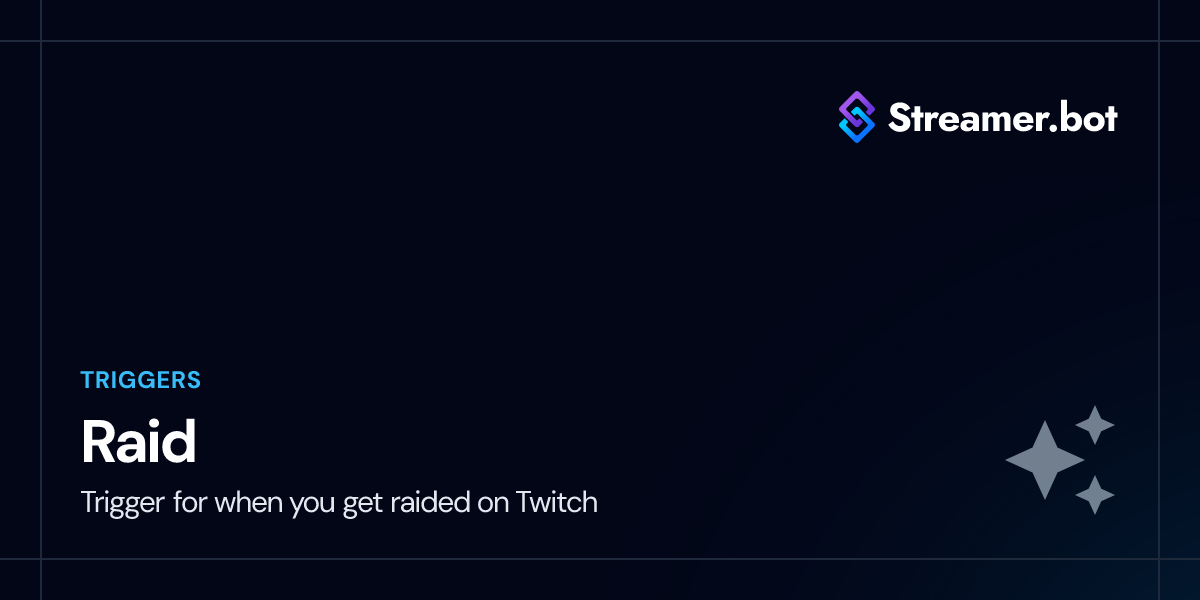1200x600 pixels.
Task: Click the top-right grid line intersection
Action: click(1159, 41)
